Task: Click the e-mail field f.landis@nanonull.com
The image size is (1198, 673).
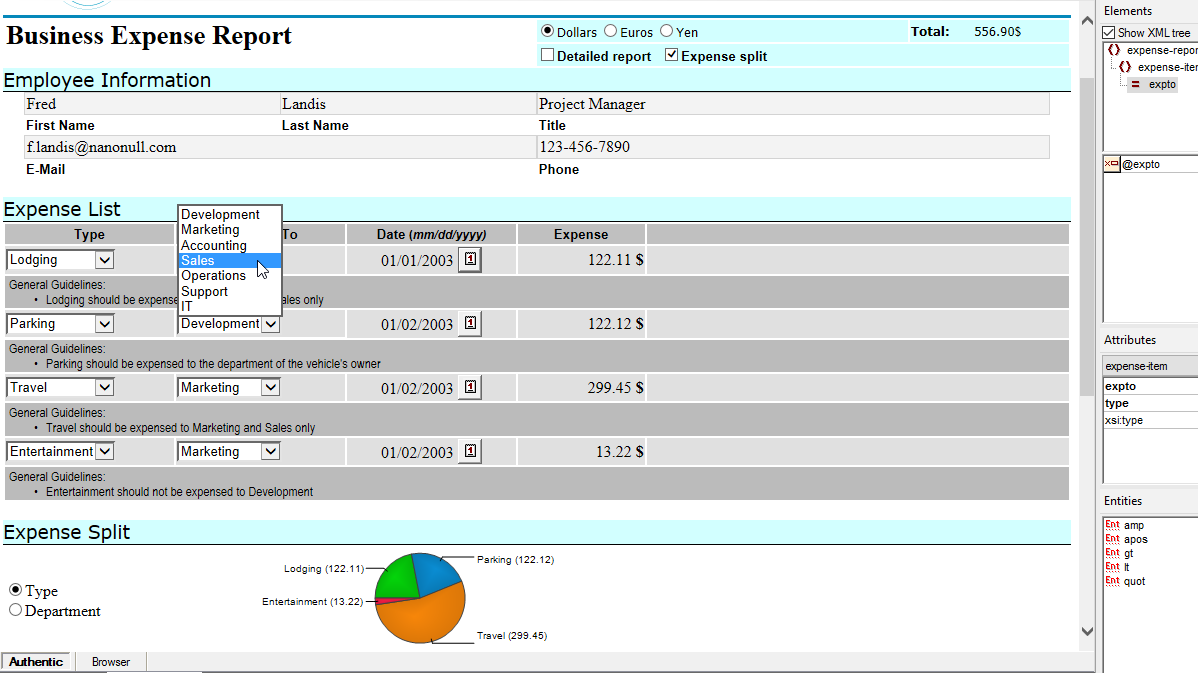Action: pos(101,147)
